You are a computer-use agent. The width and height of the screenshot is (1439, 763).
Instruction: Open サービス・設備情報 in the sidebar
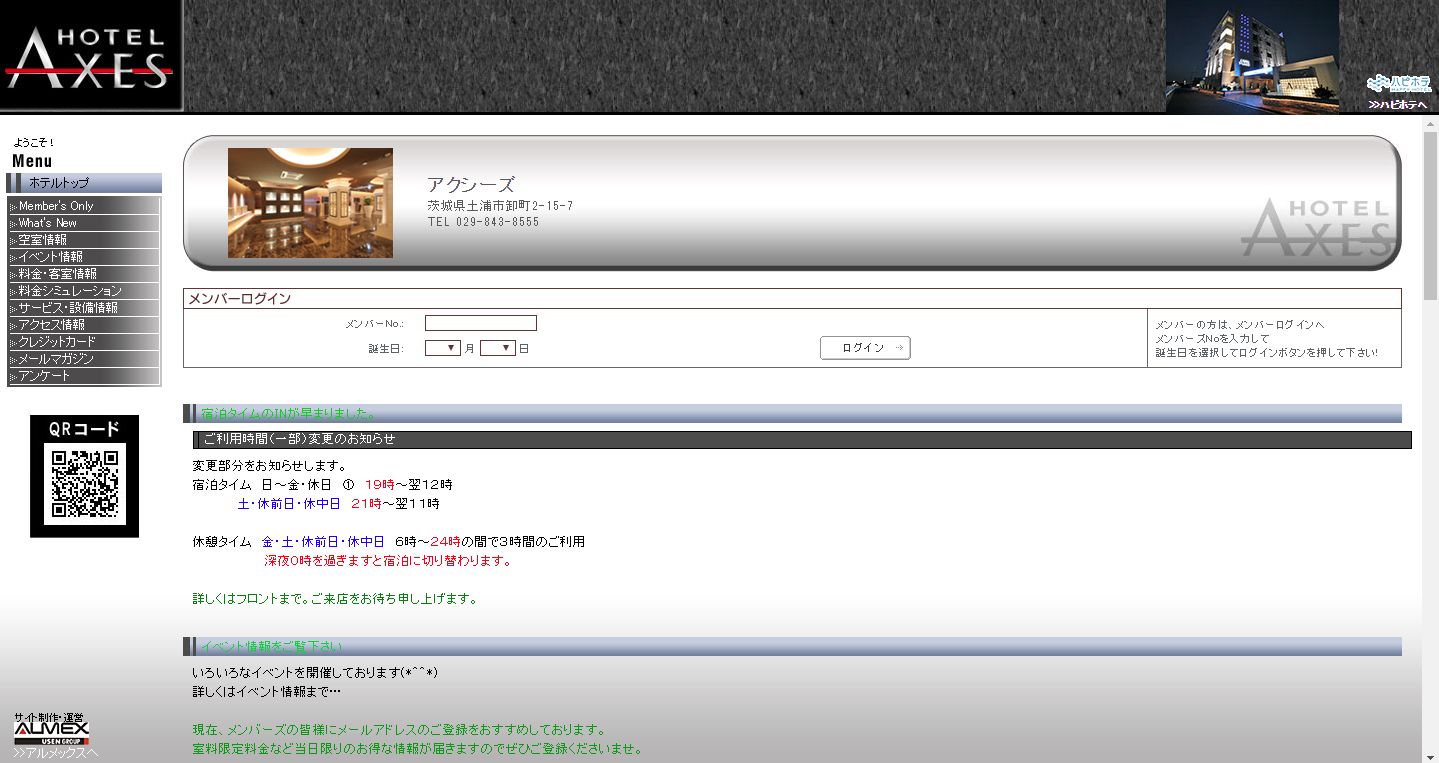(84, 308)
